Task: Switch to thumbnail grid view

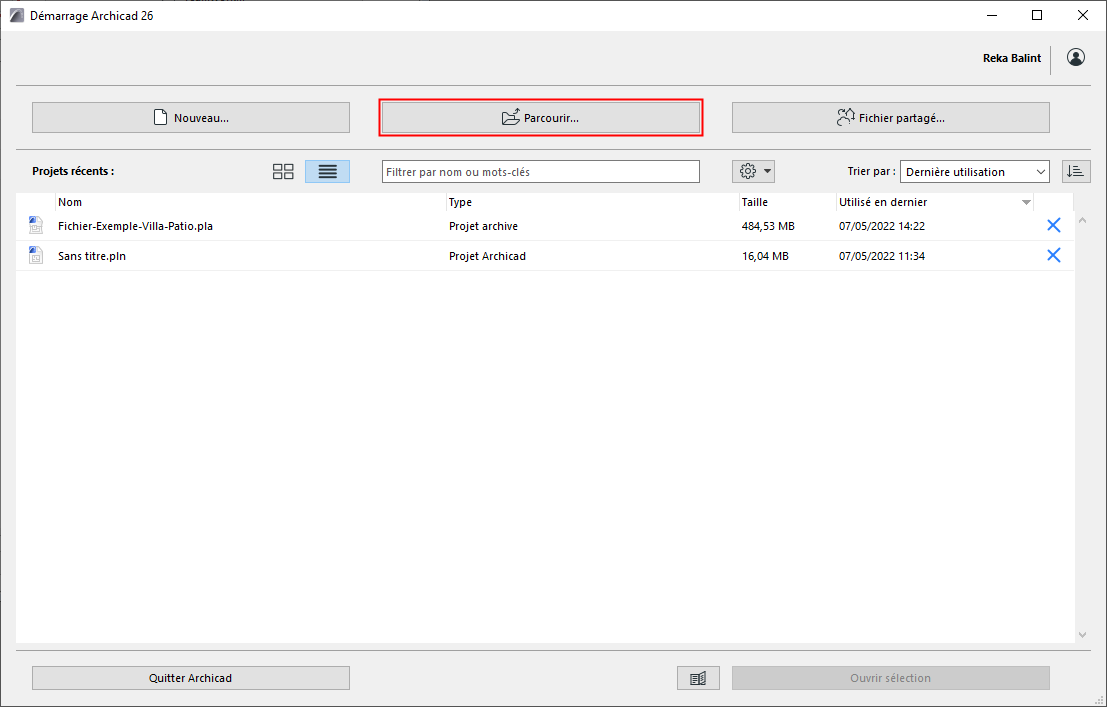Action: (283, 172)
